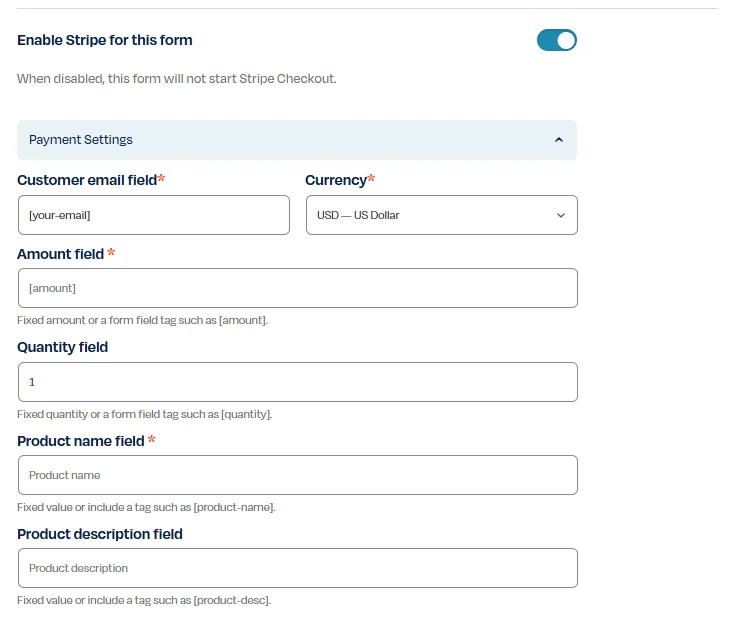This screenshot has width=751, height=620.
Task: Focus the Customer email field input
Action: point(154,215)
